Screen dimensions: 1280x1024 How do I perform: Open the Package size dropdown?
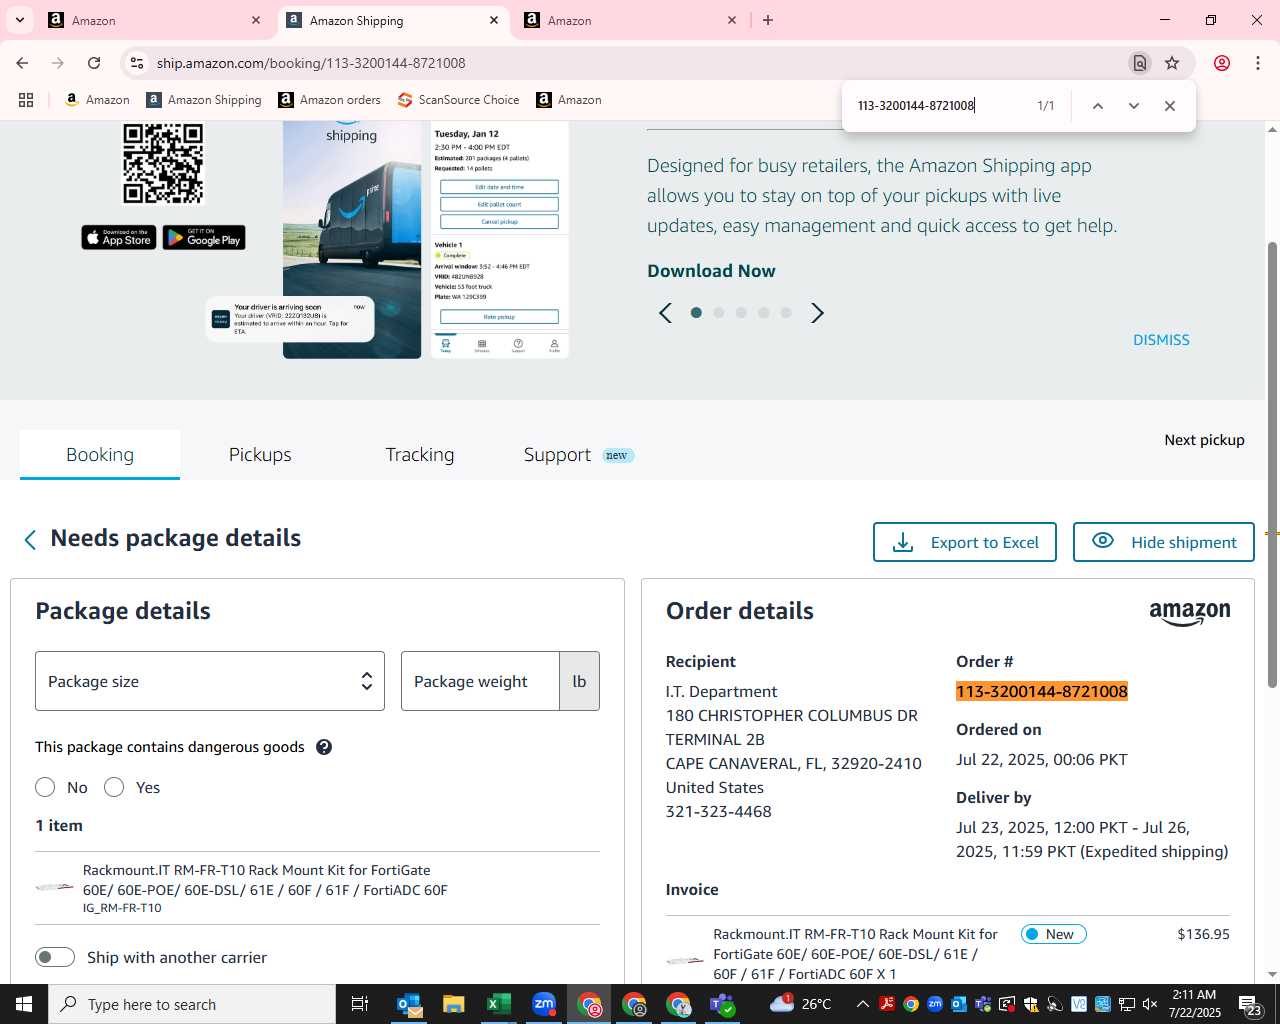point(210,681)
